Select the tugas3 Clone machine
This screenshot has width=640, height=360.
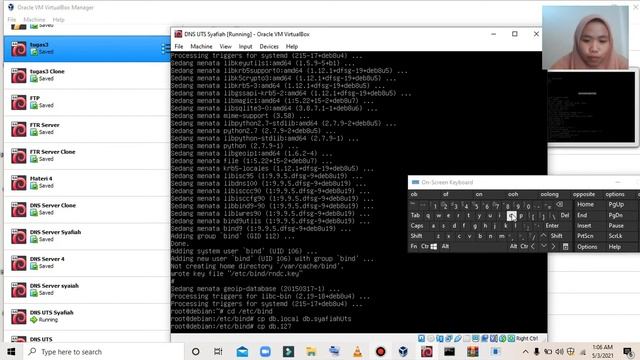(87, 76)
